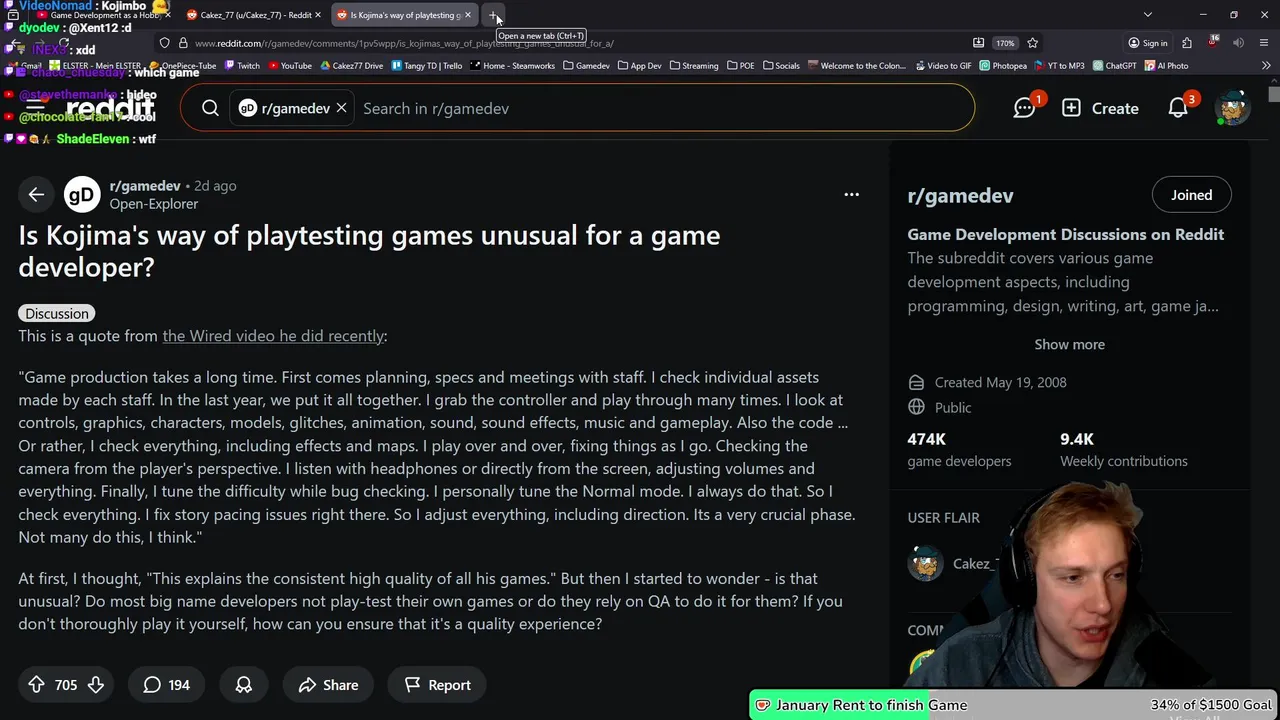Open the Open-Explorer author profile
The height and width of the screenshot is (720, 1280).
click(x=154, y=204)
